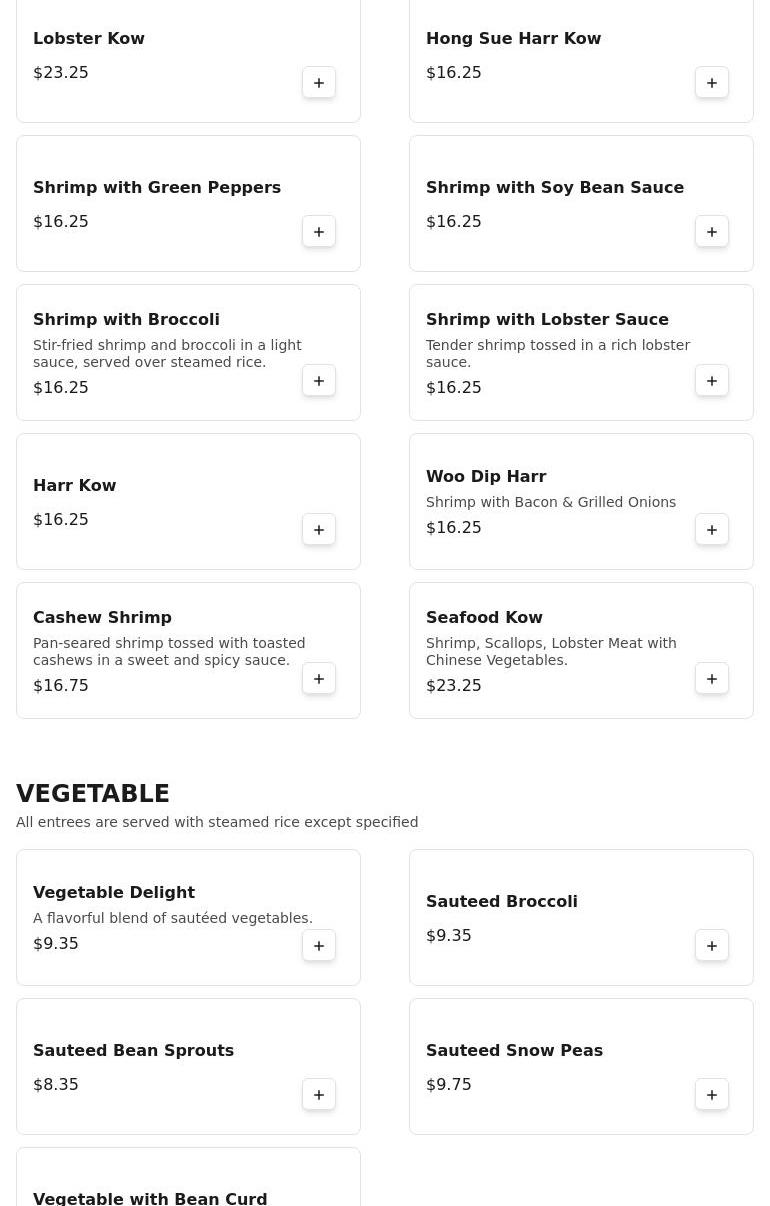This screenshot has width=770, height=1206.
Task: Add Hong Sue Harr Kow to cart
Action: coord(712,83)
